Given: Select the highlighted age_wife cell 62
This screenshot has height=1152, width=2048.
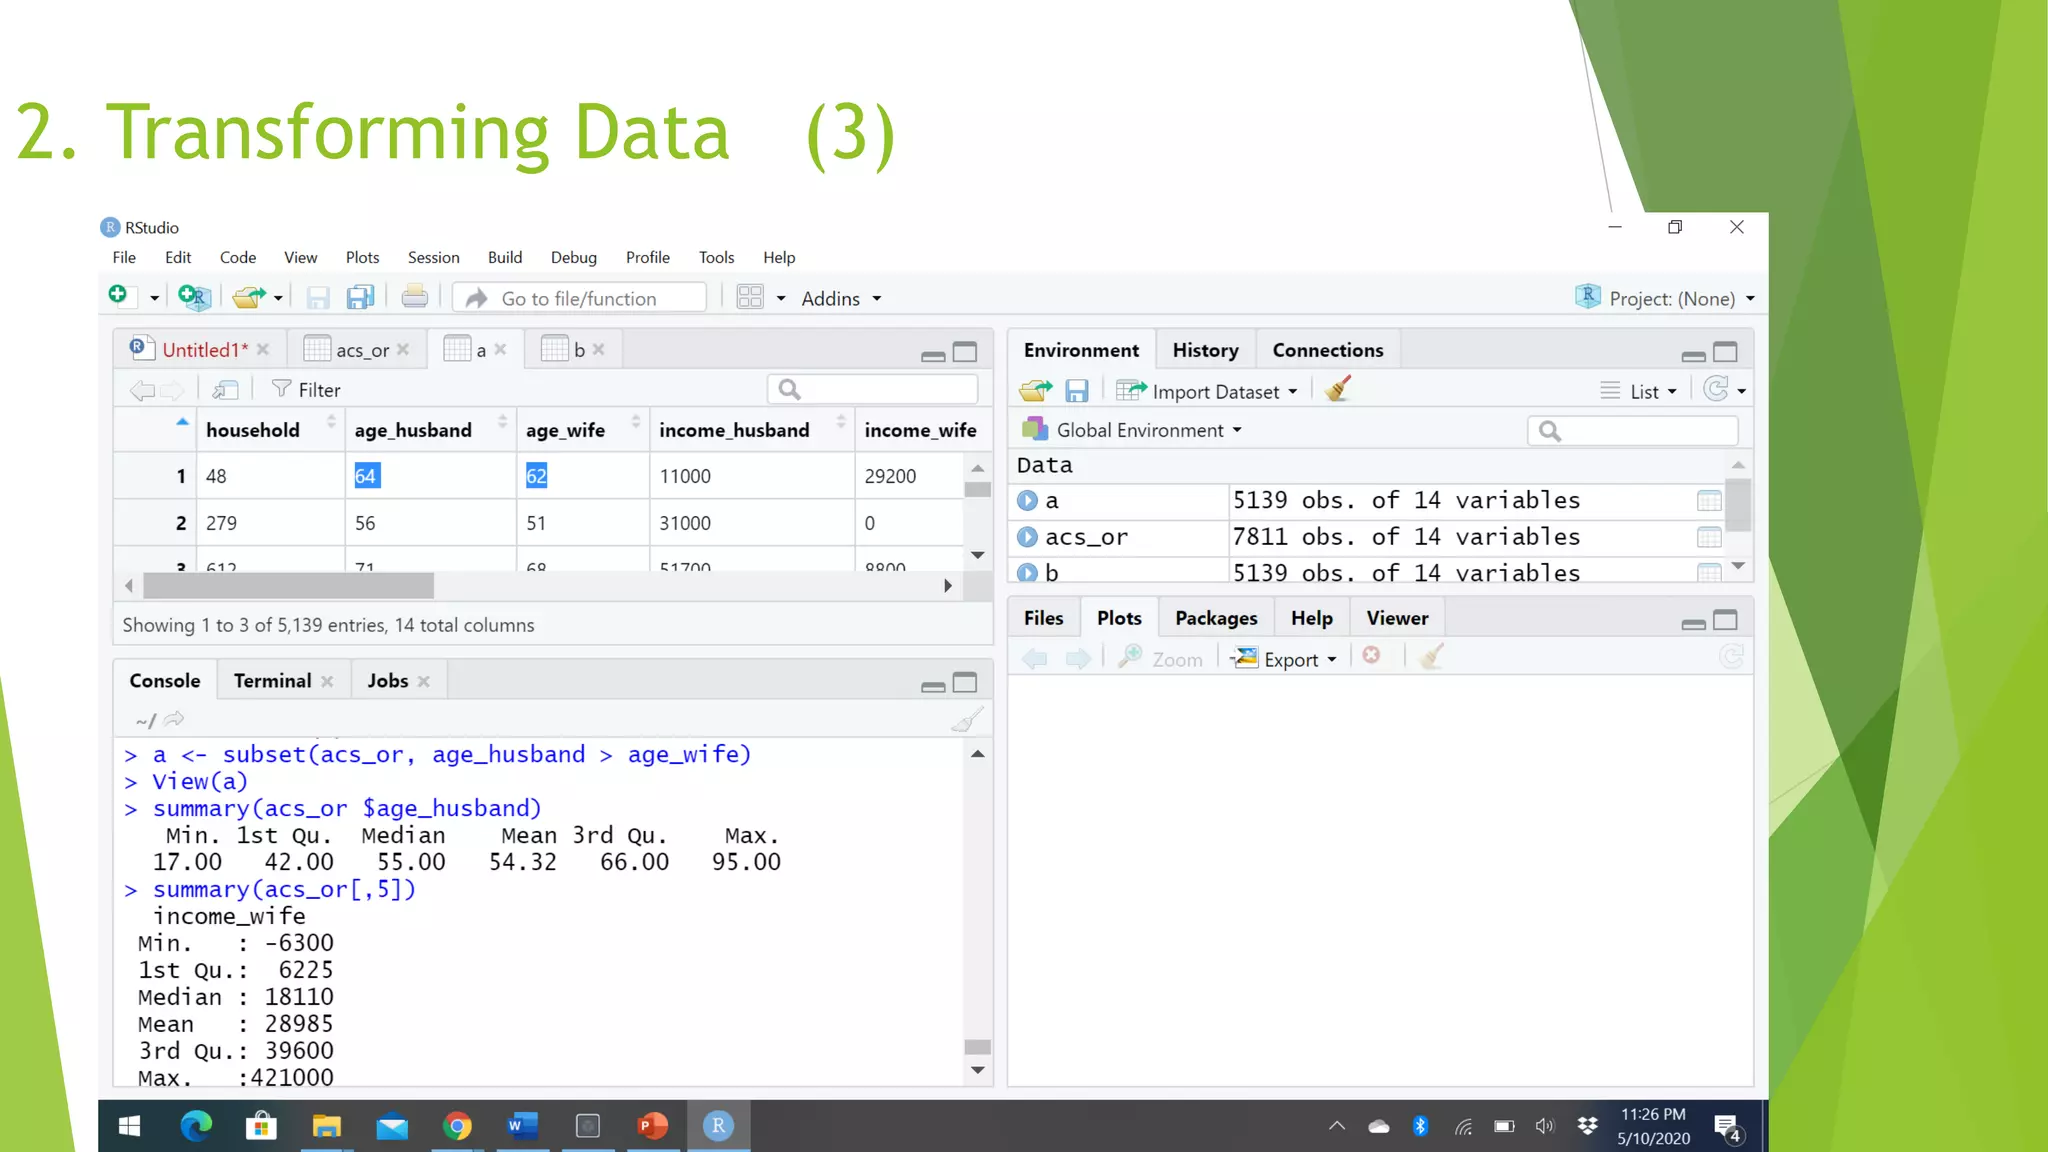Looking at the screenshot, I should pyautogui.click(x=536, y=476).
